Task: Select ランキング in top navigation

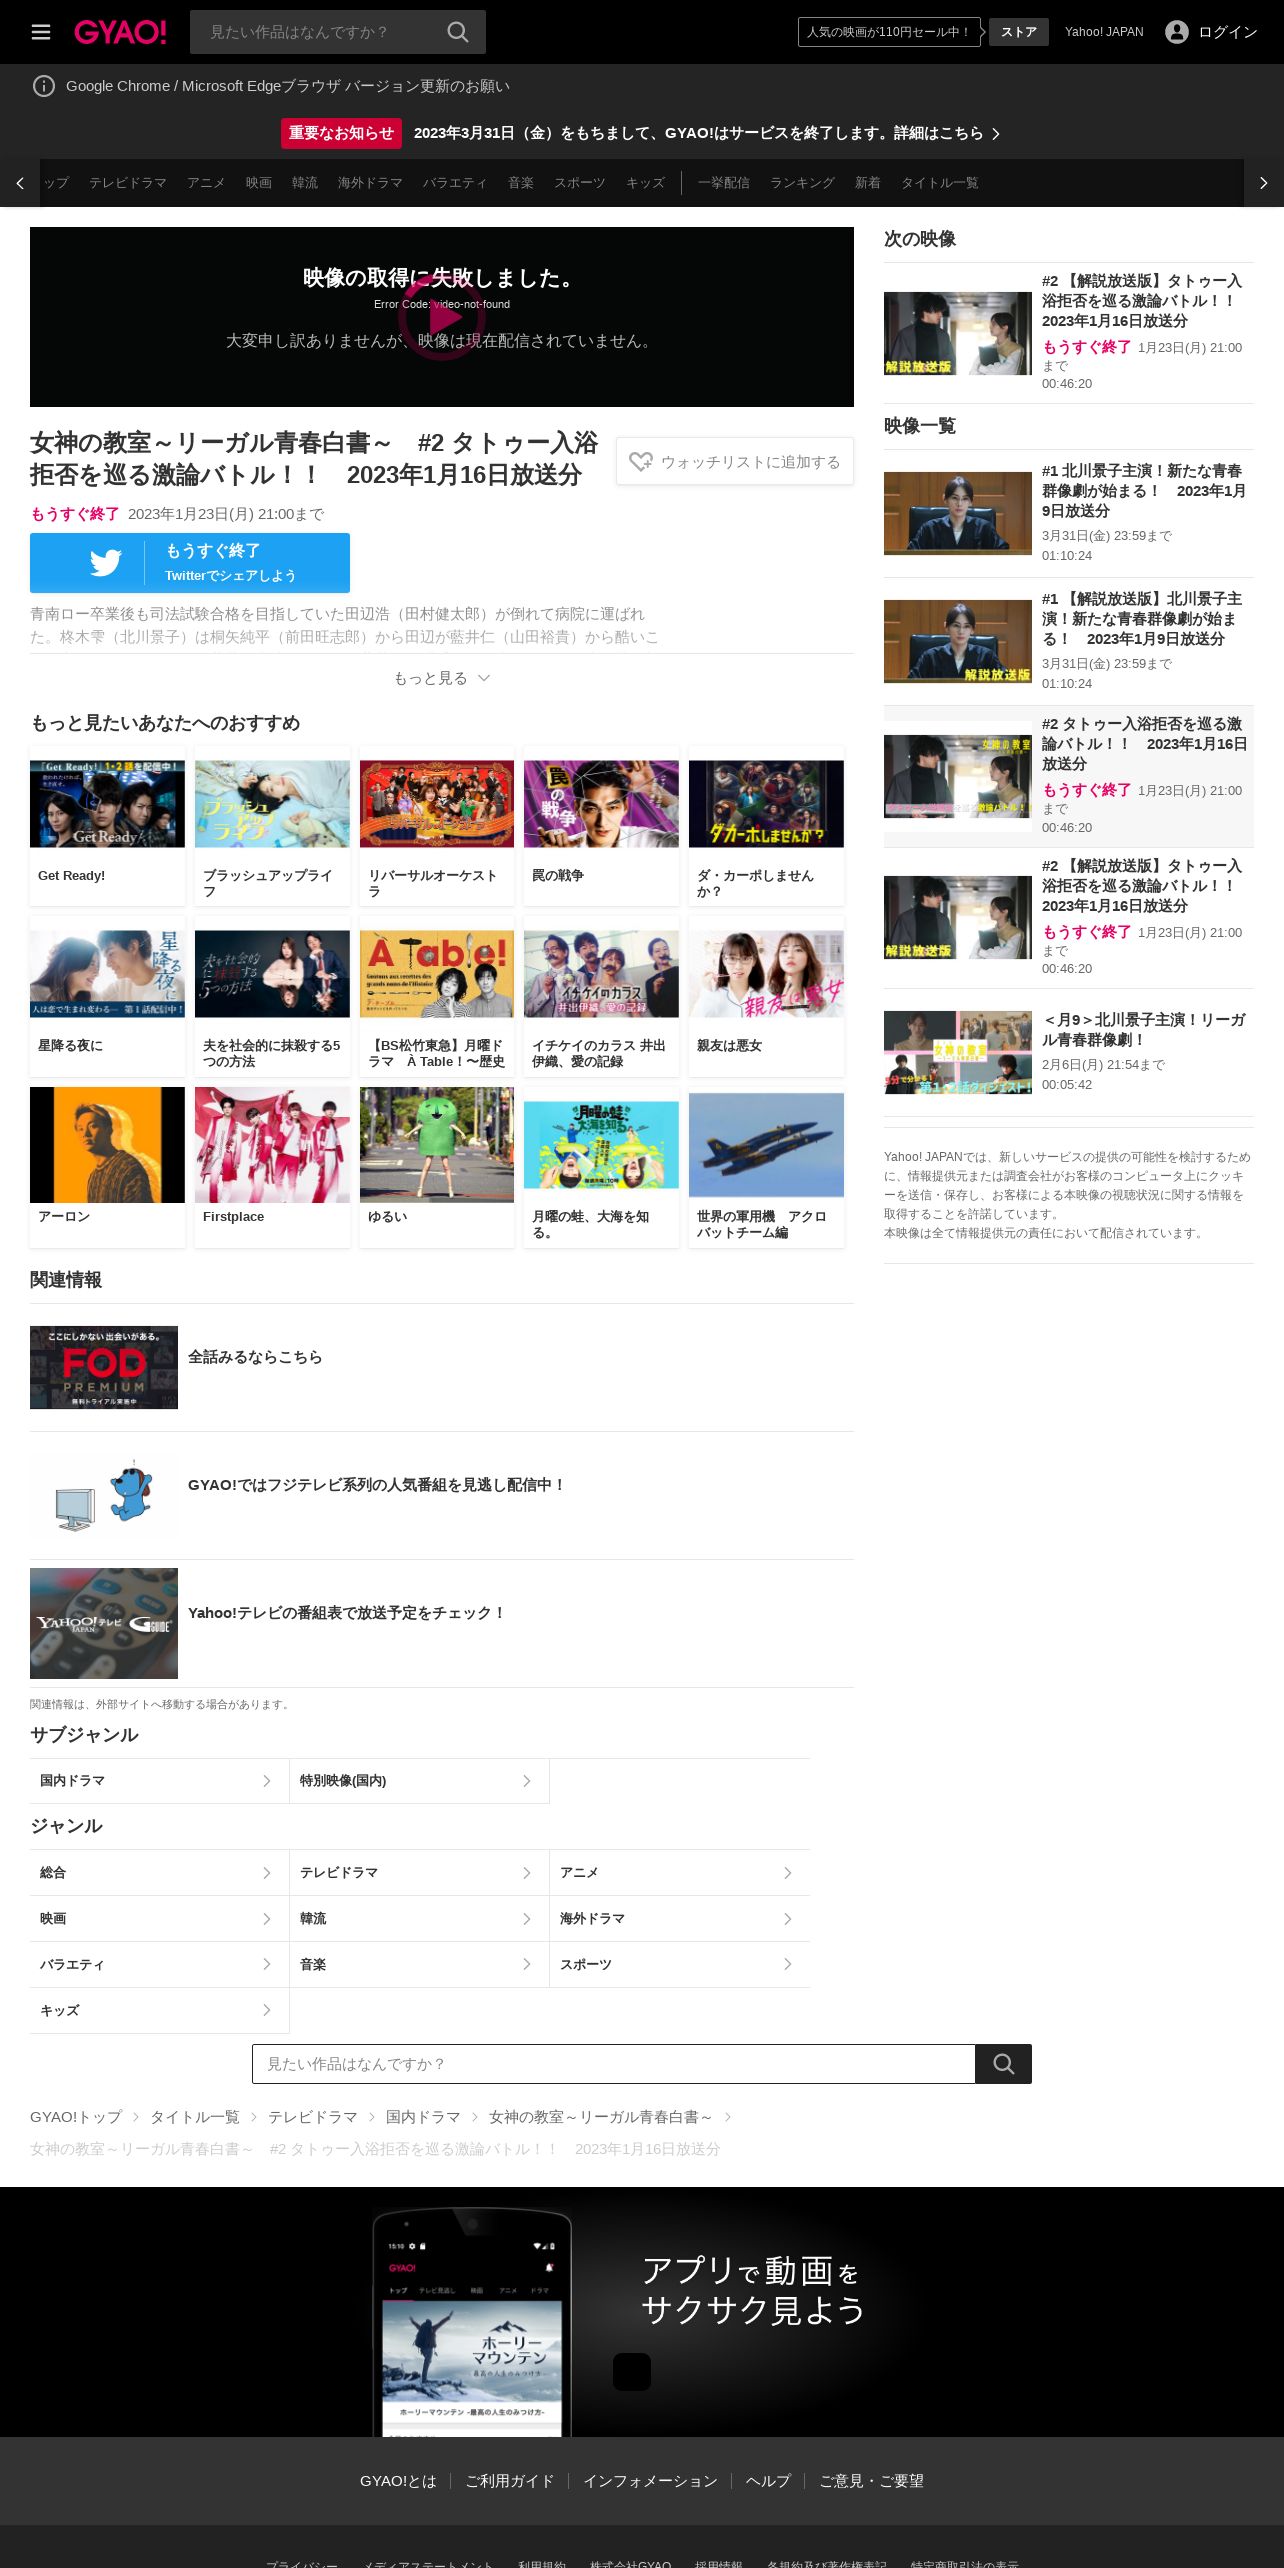Action: (x=802, y=183)
